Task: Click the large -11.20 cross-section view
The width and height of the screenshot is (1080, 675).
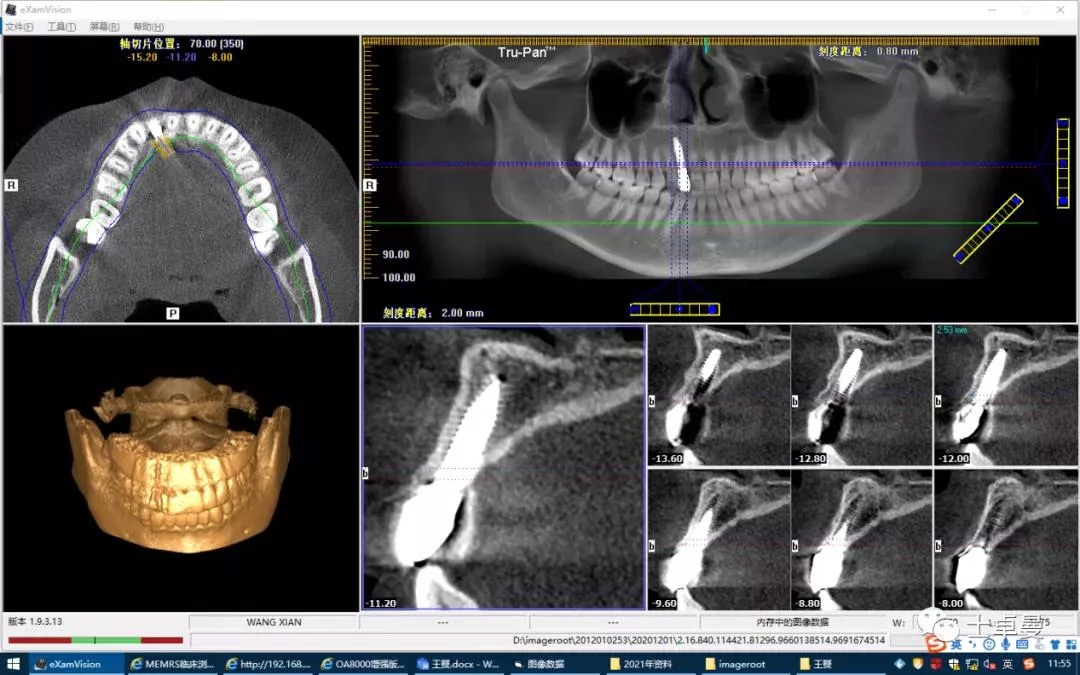Action: click(x=503, y=468)
